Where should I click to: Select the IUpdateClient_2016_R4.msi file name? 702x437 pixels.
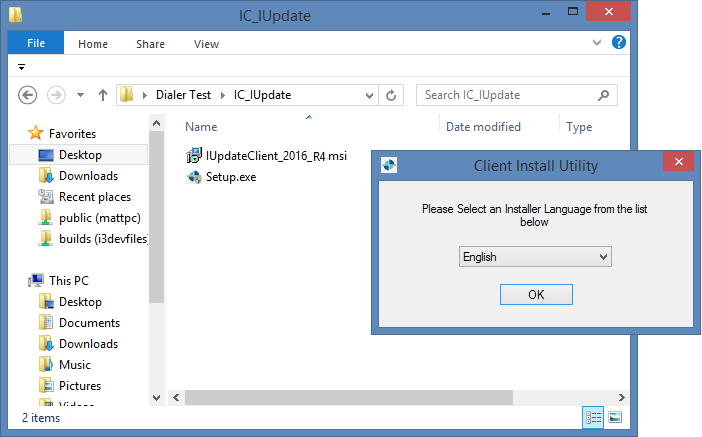point(276,156)
